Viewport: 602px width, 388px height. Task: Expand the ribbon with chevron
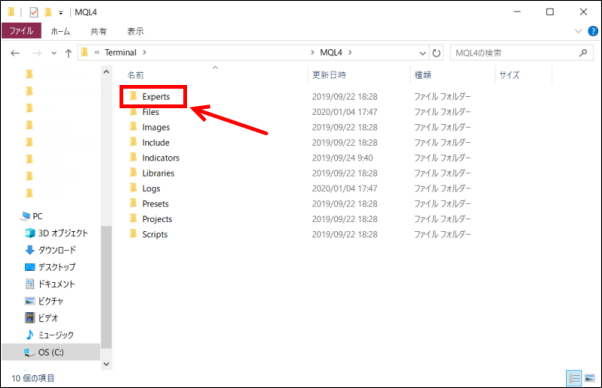(x=578, y=31)
